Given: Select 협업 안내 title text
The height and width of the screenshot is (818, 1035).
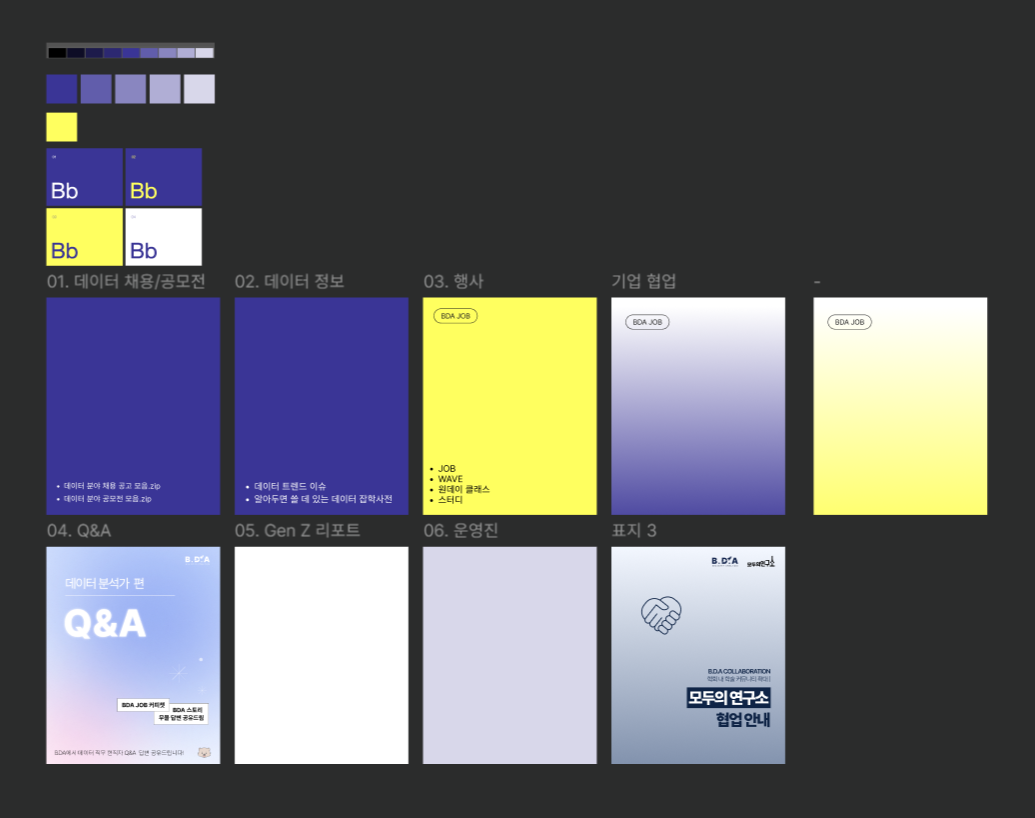Looking at the screenshot, I should (743, 720).
